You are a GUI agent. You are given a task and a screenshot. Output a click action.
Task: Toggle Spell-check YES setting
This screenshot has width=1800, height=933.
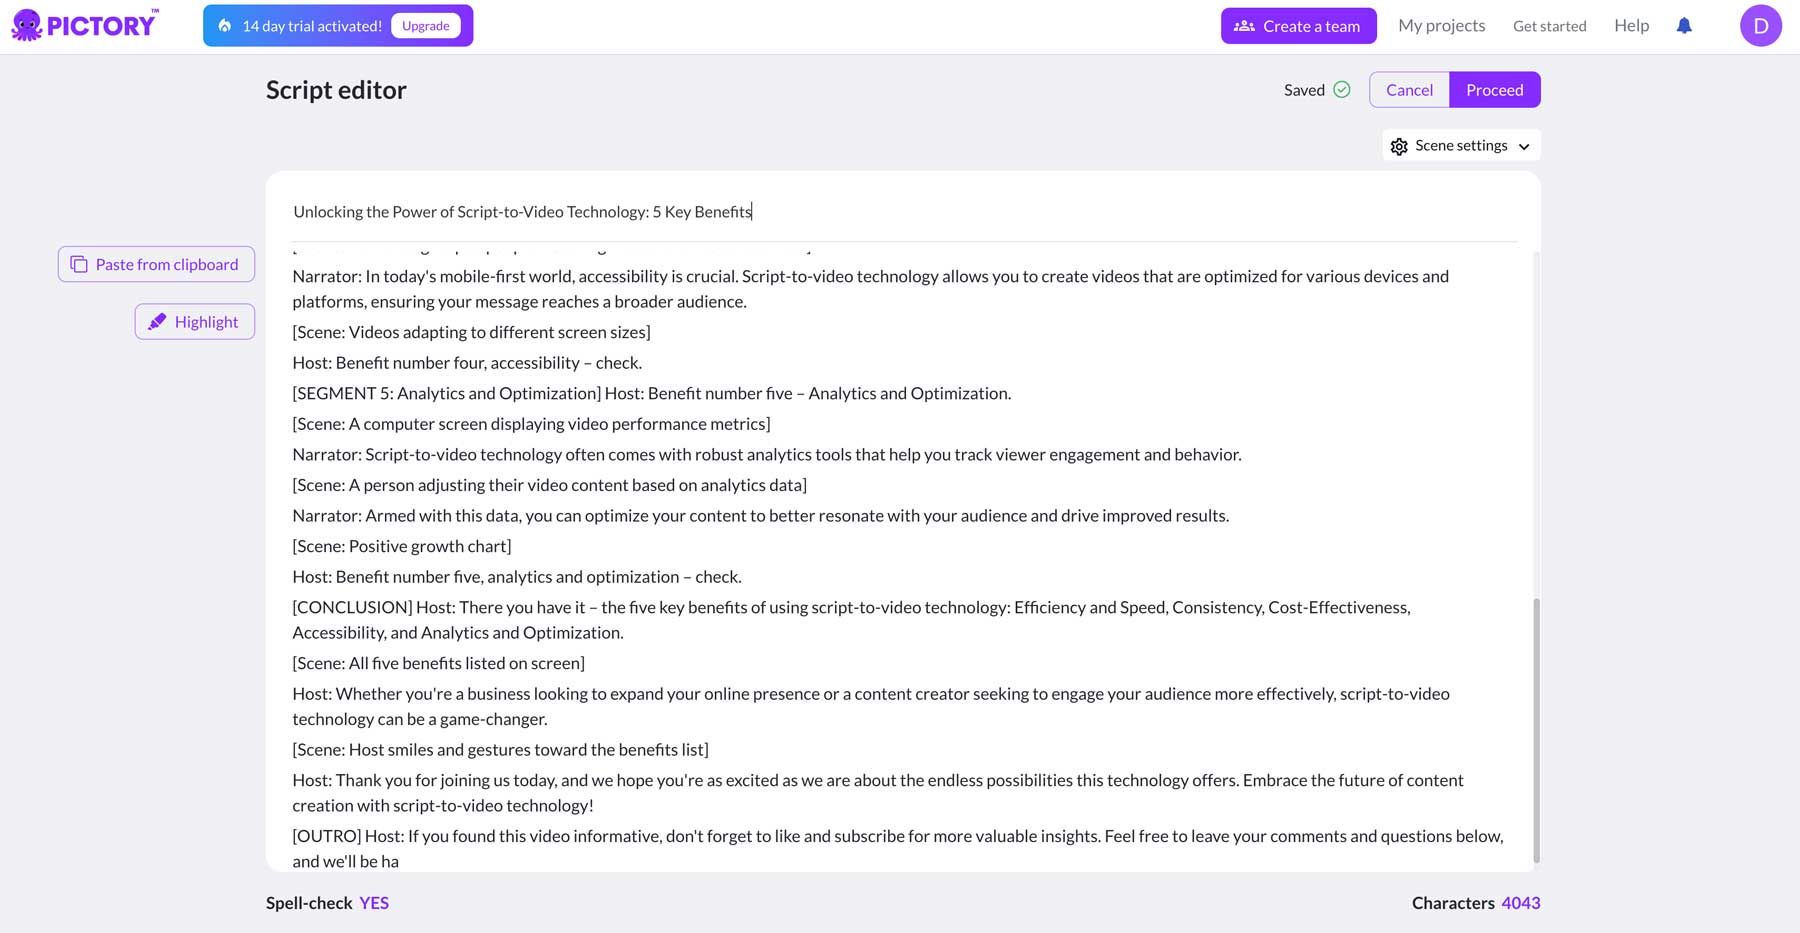tap(374, 903)
